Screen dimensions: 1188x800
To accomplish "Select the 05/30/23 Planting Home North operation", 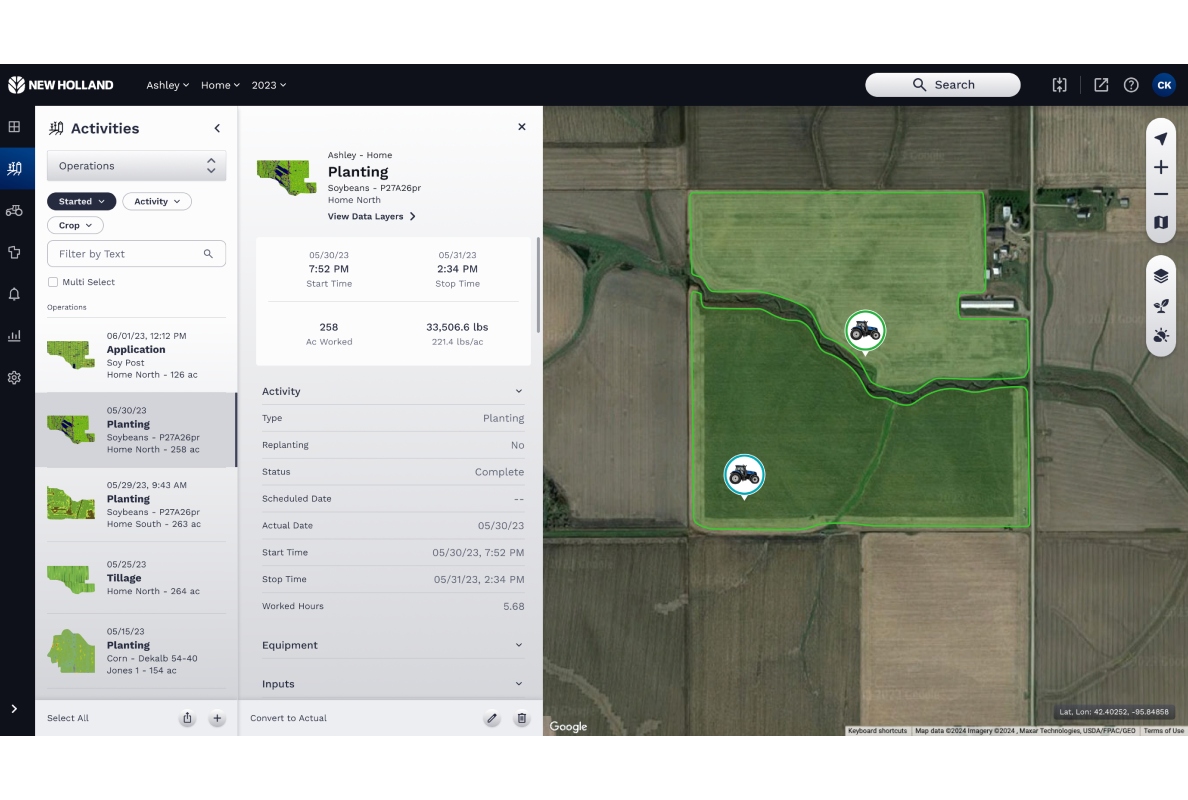I will tap(136, 430).
